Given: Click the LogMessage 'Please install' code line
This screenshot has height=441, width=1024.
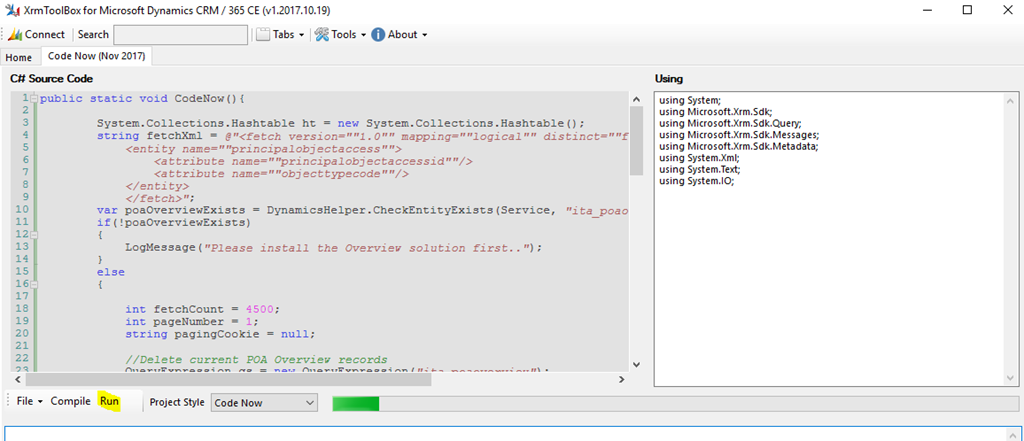Looking at the screenshot, I should [x=334, y=248].
